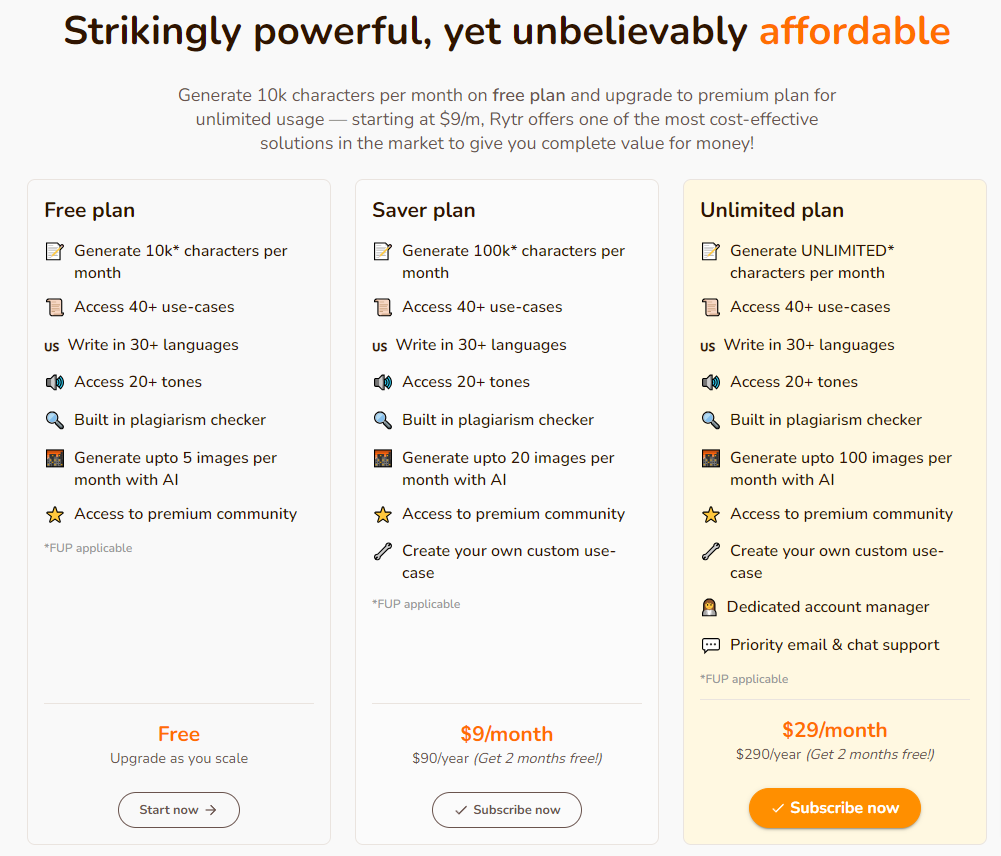Click the $29/month price text
Viewport: 1001px width, 856px height.
pyautogui.click(x=835, y=730)
